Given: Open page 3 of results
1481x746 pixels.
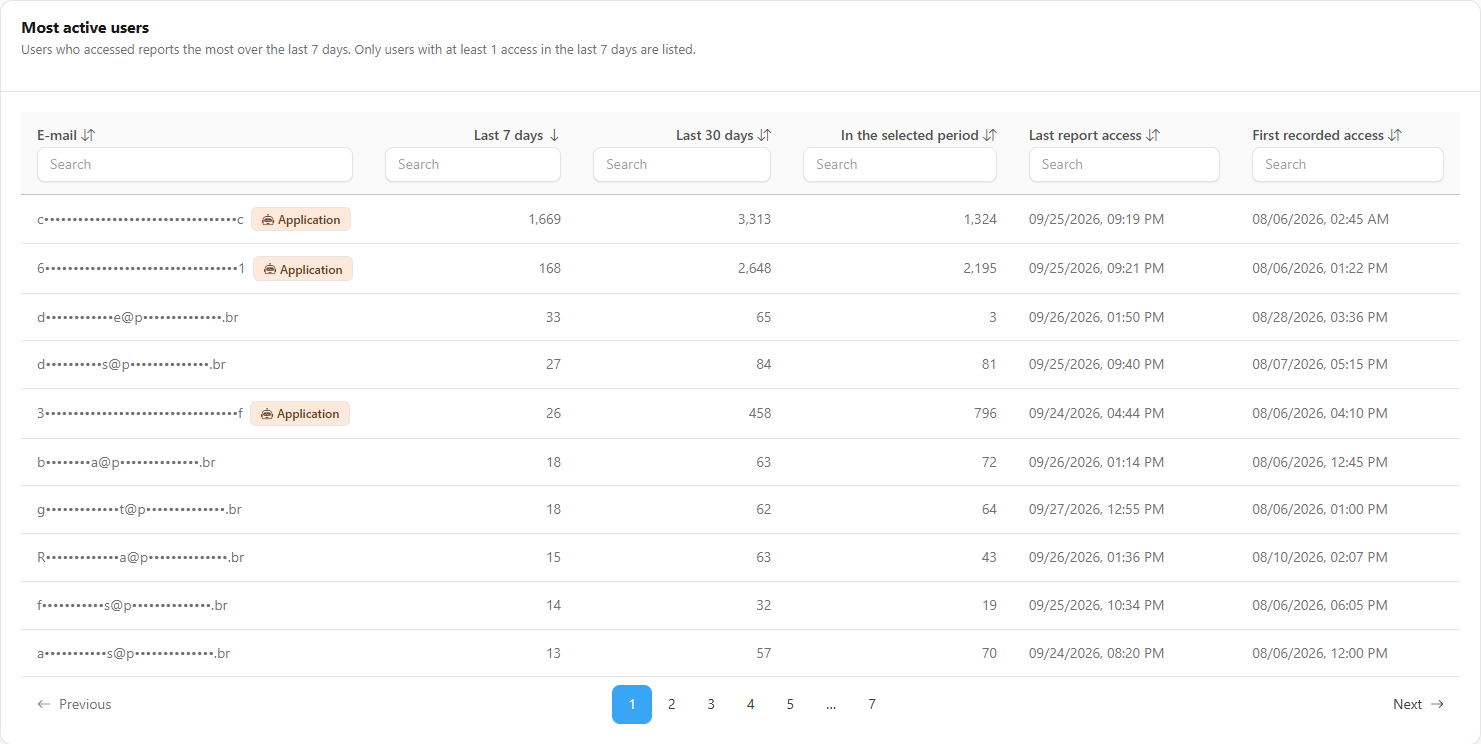Looking at the screenshot, I should (711, 704).
